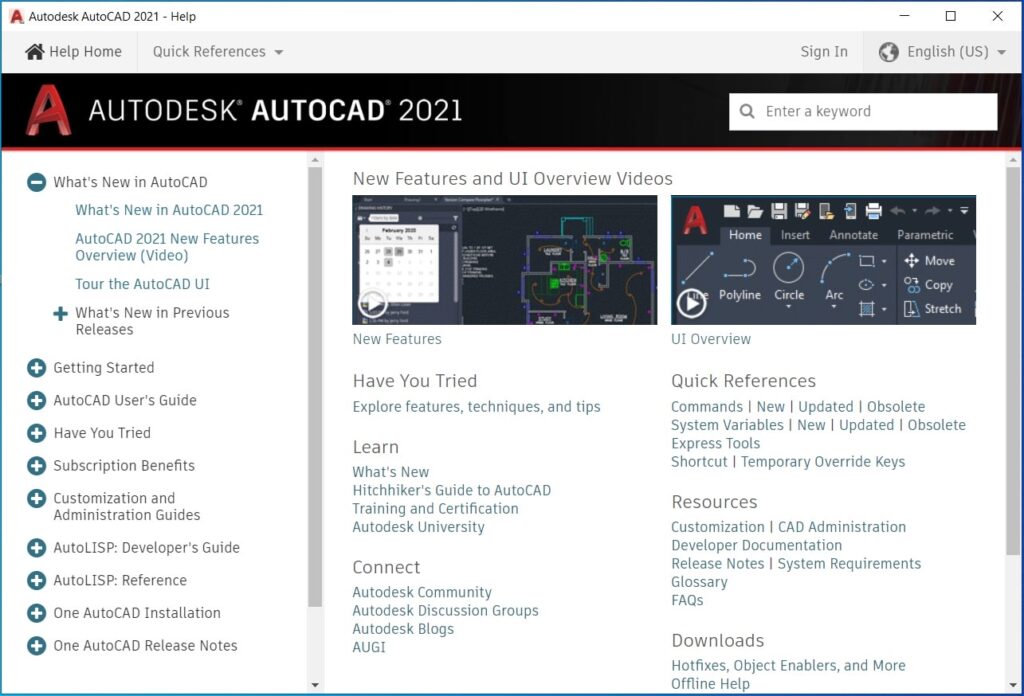Open Hitchhiker's Guide to AutoCAD
The image size is (1024, 696).
pos(451,490)
